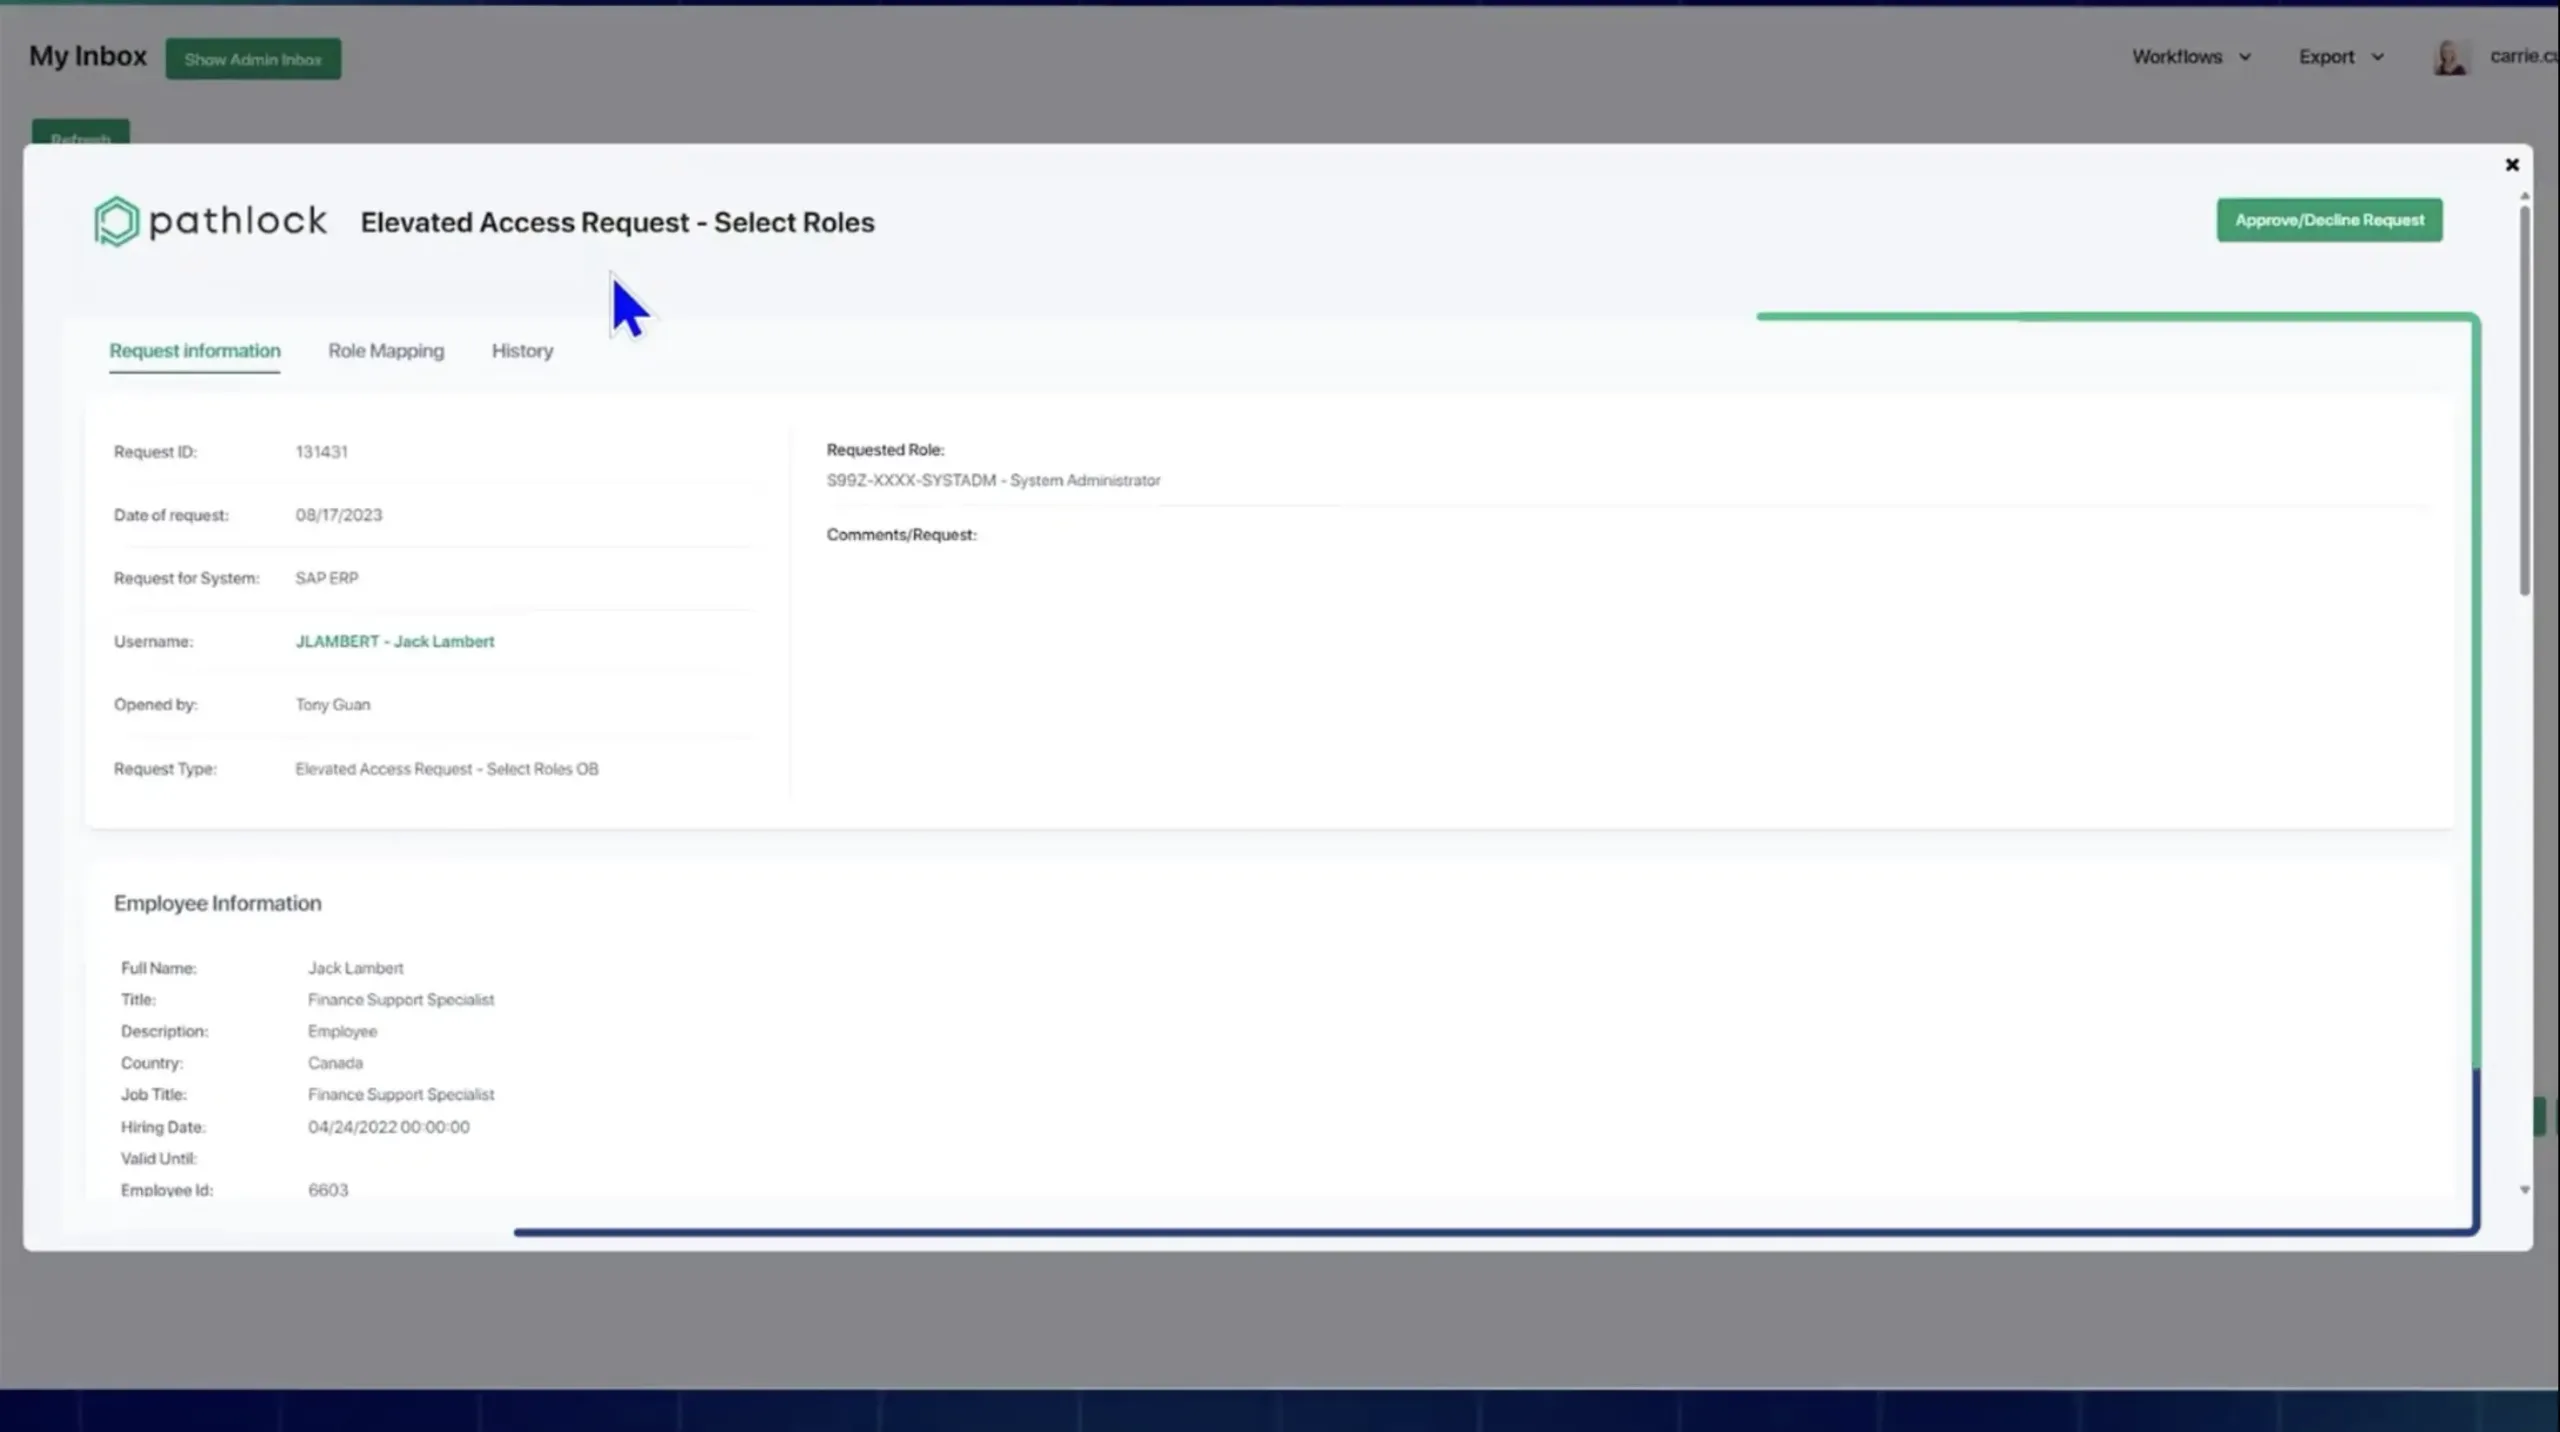Click the Employee Information section heading
The image size is (2560, 1432).
[217, 902]
